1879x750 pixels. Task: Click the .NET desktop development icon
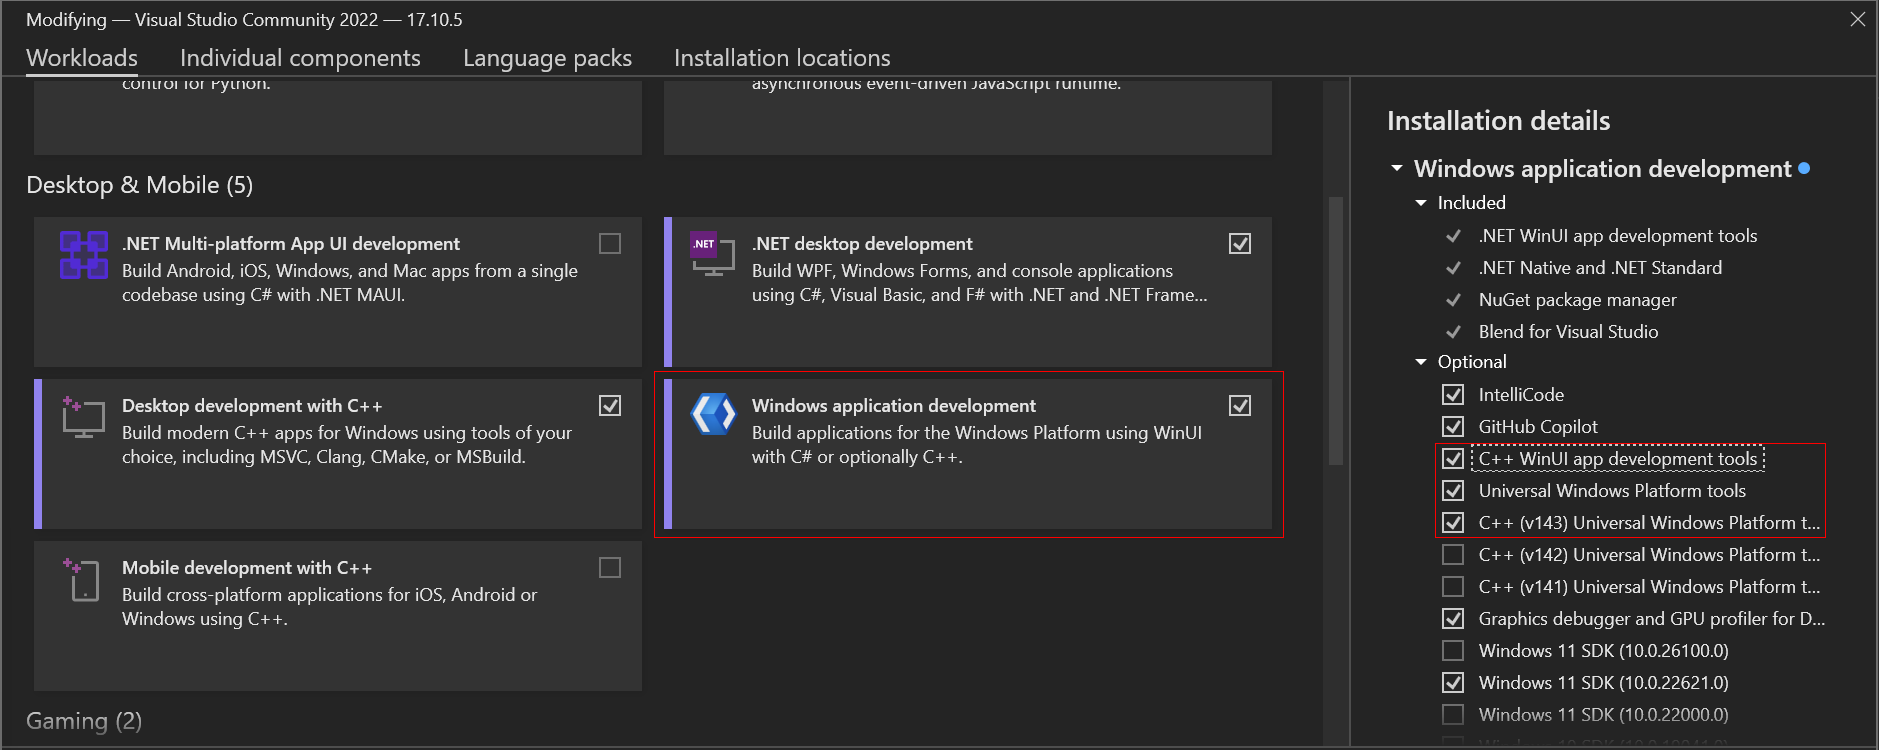pyautogui.click(x=713, y=254)
